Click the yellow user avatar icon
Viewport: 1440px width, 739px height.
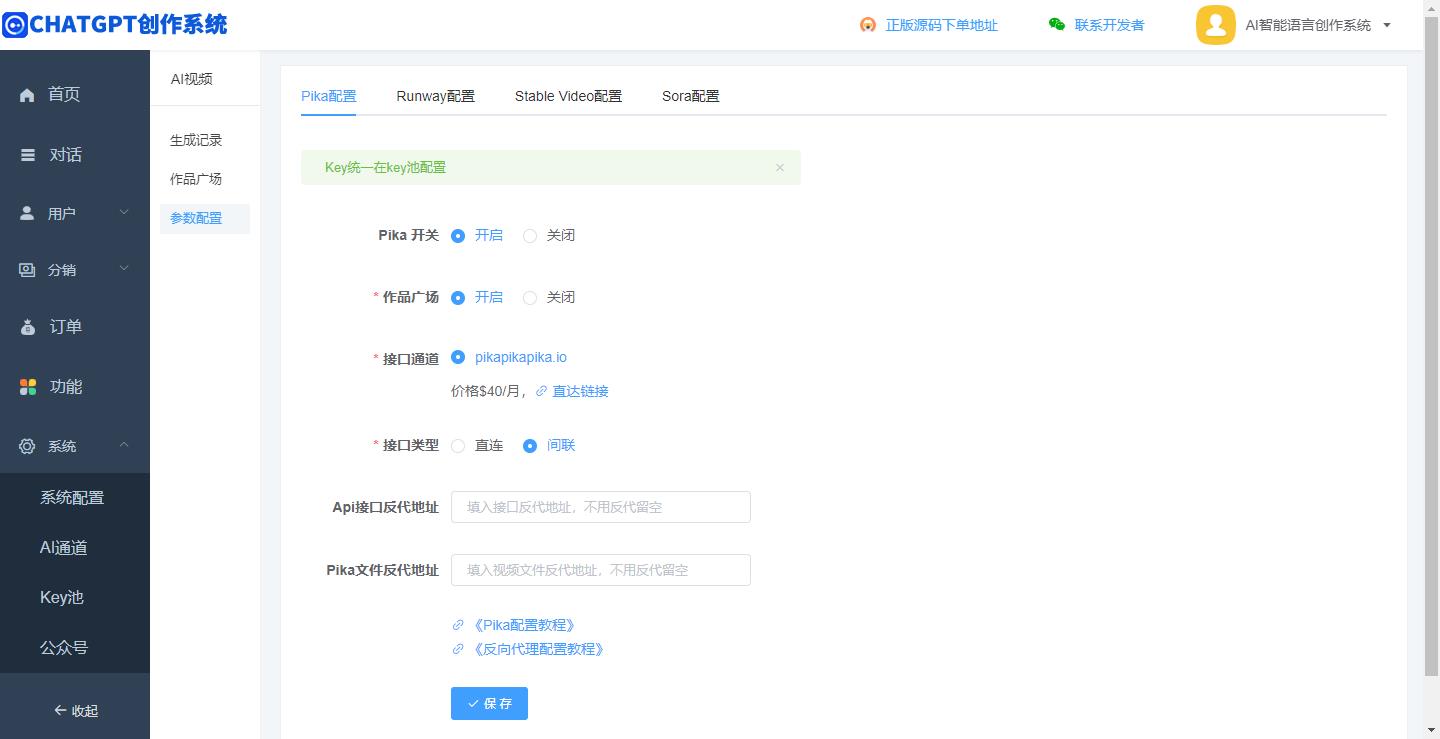click(1216, 25)
